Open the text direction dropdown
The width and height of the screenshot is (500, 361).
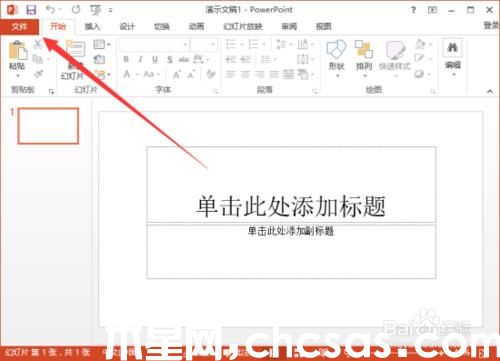[x=305, y=44]
